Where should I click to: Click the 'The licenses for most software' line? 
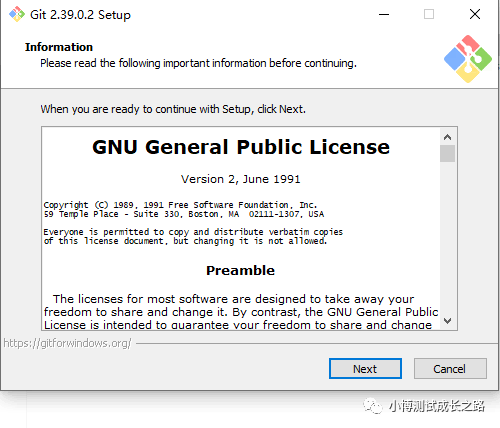click(x=233, y=299)
